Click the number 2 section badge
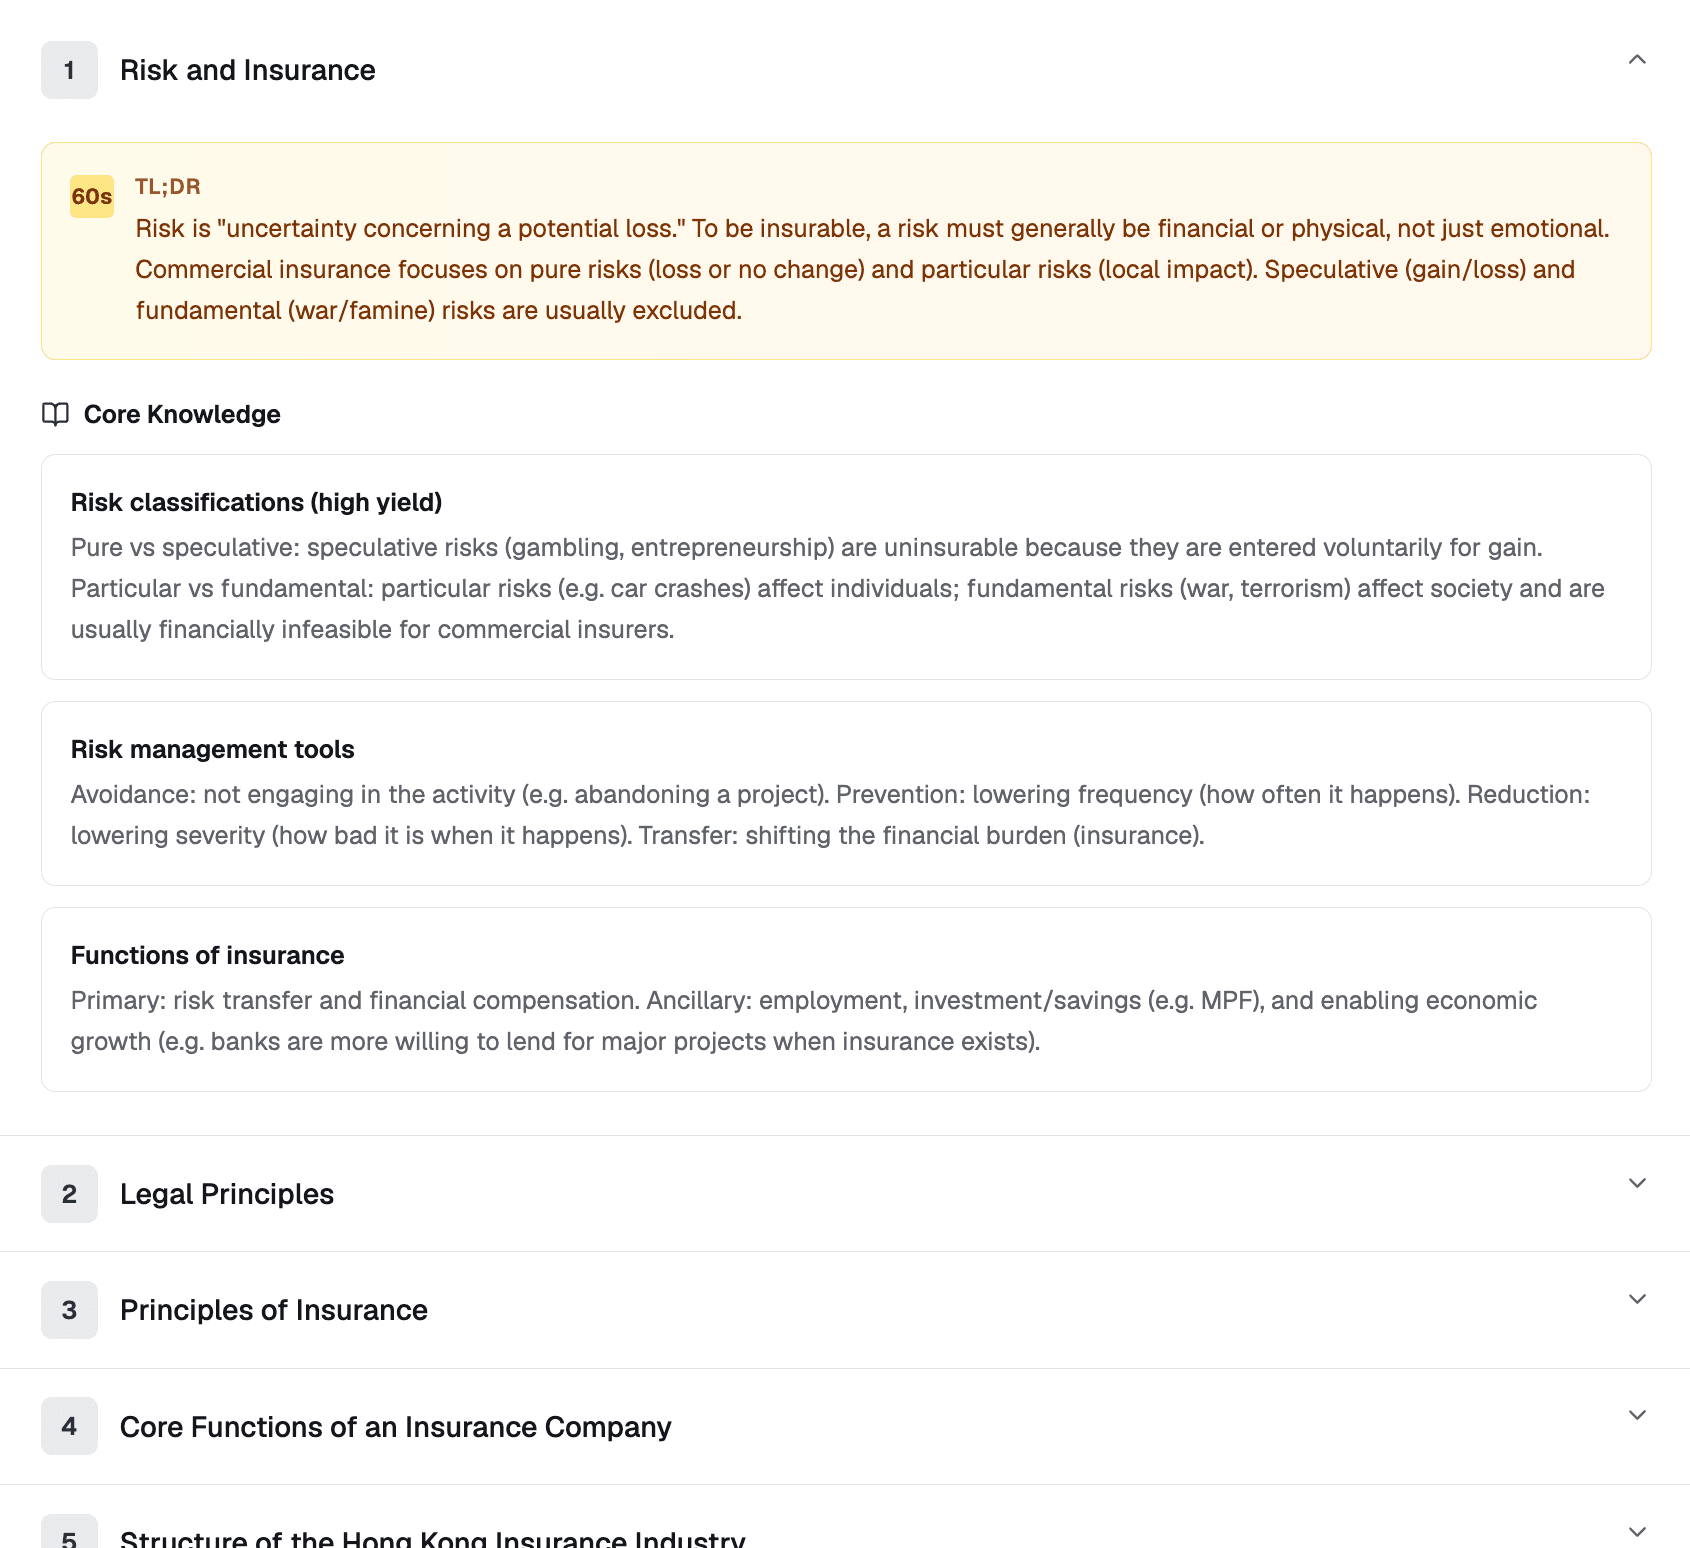The width and height of the screenshot is (1690, 1548). 69,1194
